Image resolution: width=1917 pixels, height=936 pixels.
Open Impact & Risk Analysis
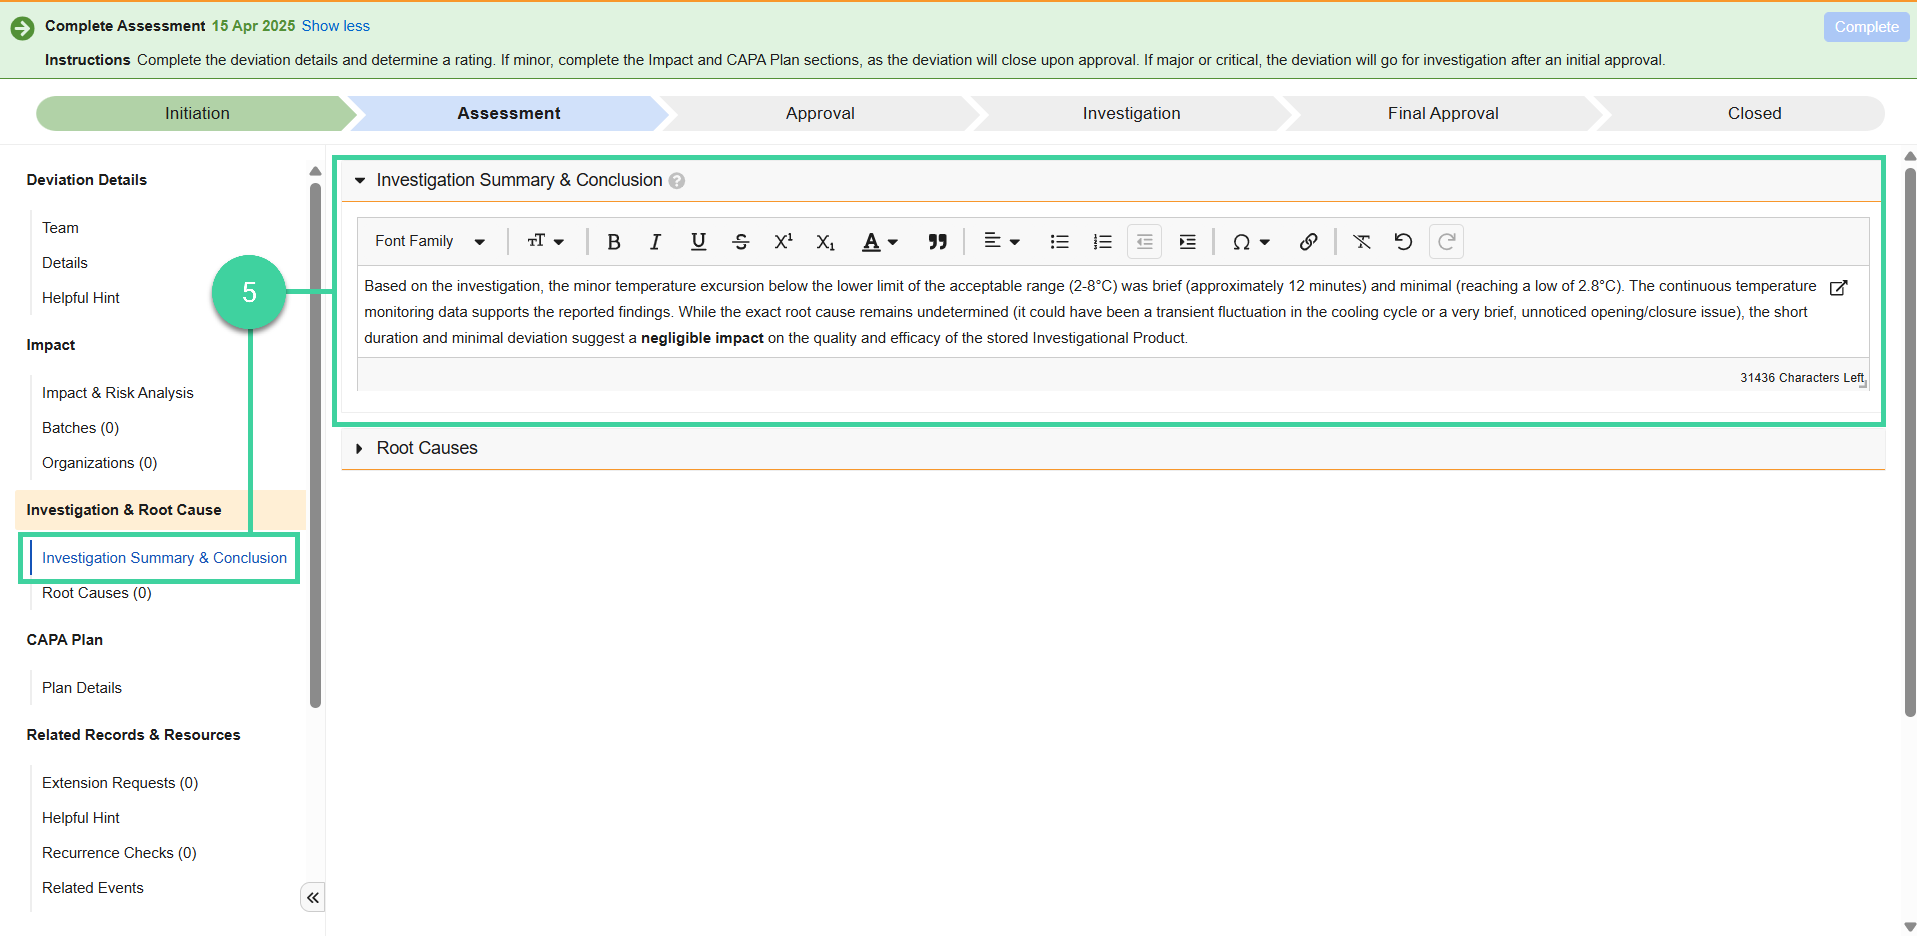[x=118, y=393]
